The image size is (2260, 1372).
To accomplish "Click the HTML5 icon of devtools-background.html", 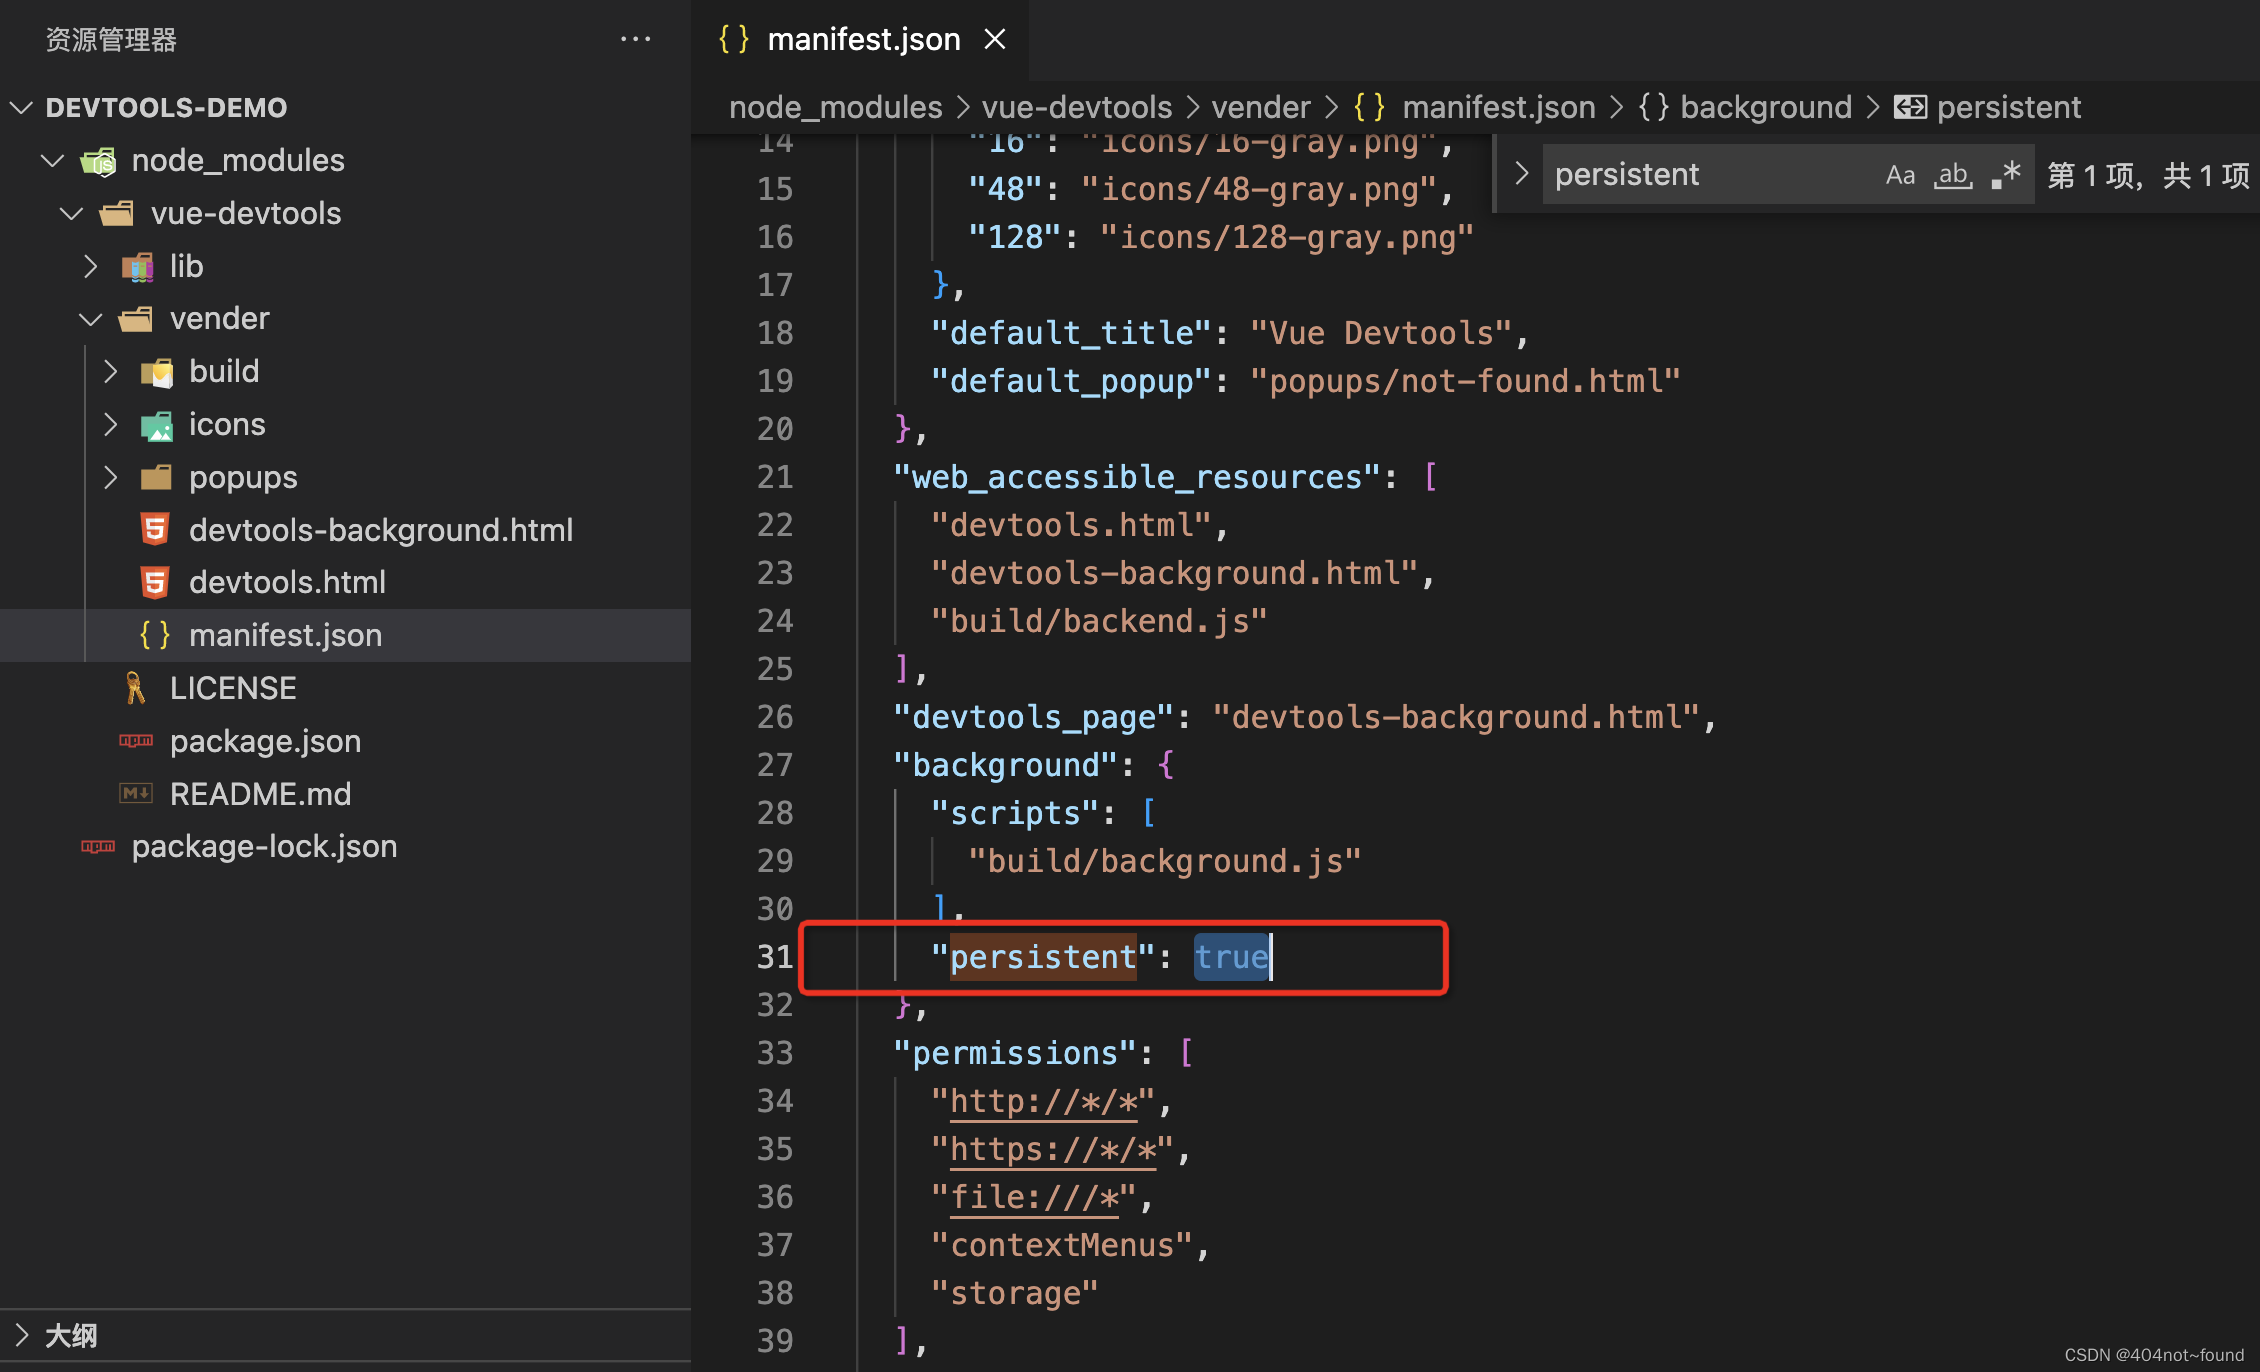I will pos(155,530).
